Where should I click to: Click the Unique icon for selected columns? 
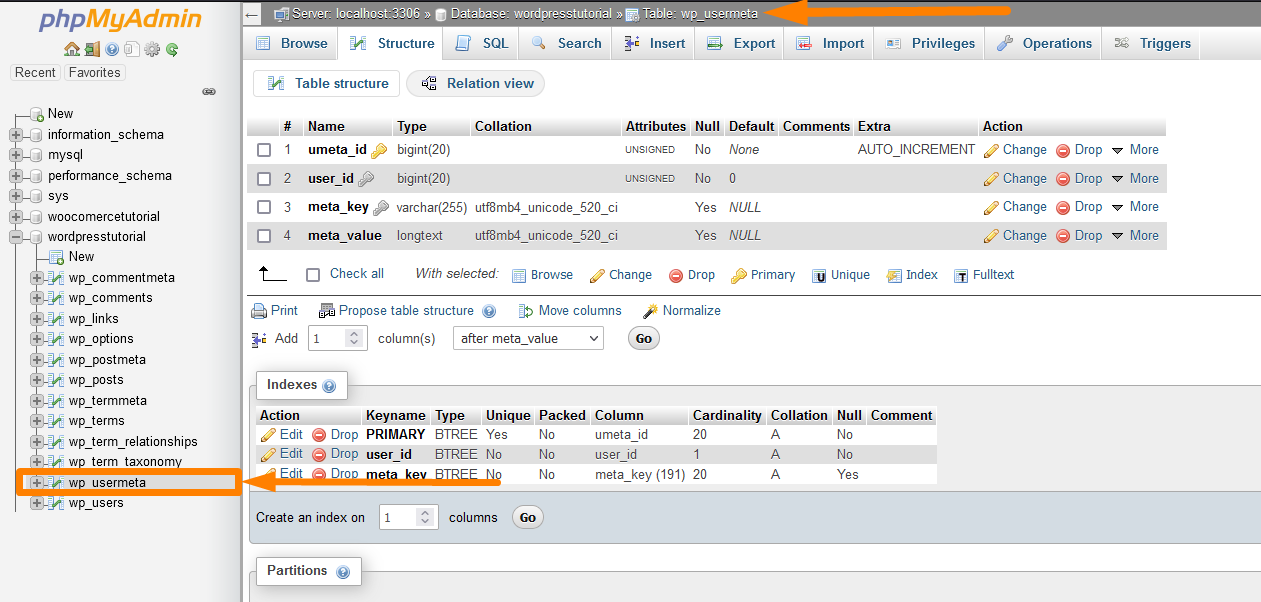tap(819, 276)
